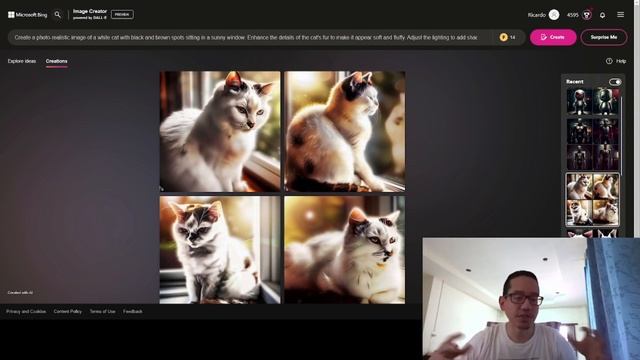
Task: Open Privacy and Cookies link
Action: 26,311
